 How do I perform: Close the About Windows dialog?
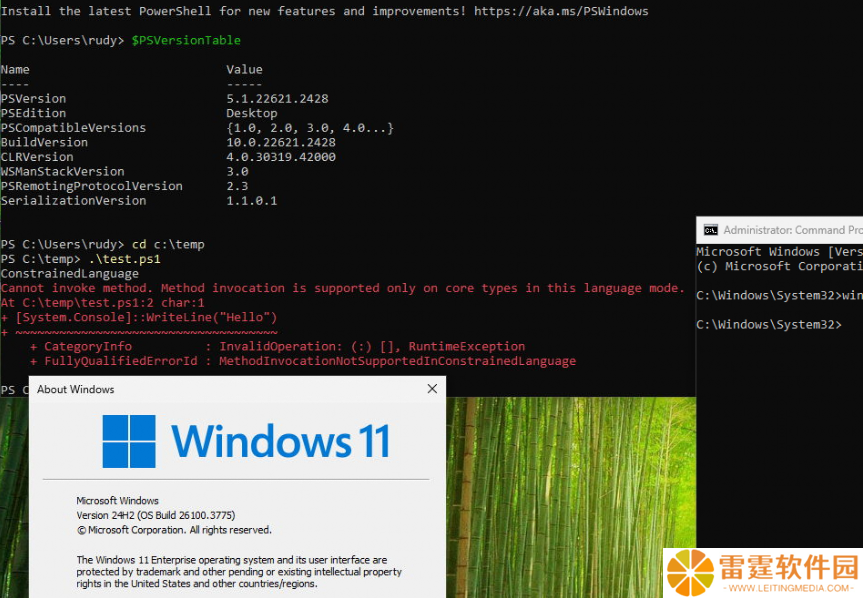pos(432,389)
